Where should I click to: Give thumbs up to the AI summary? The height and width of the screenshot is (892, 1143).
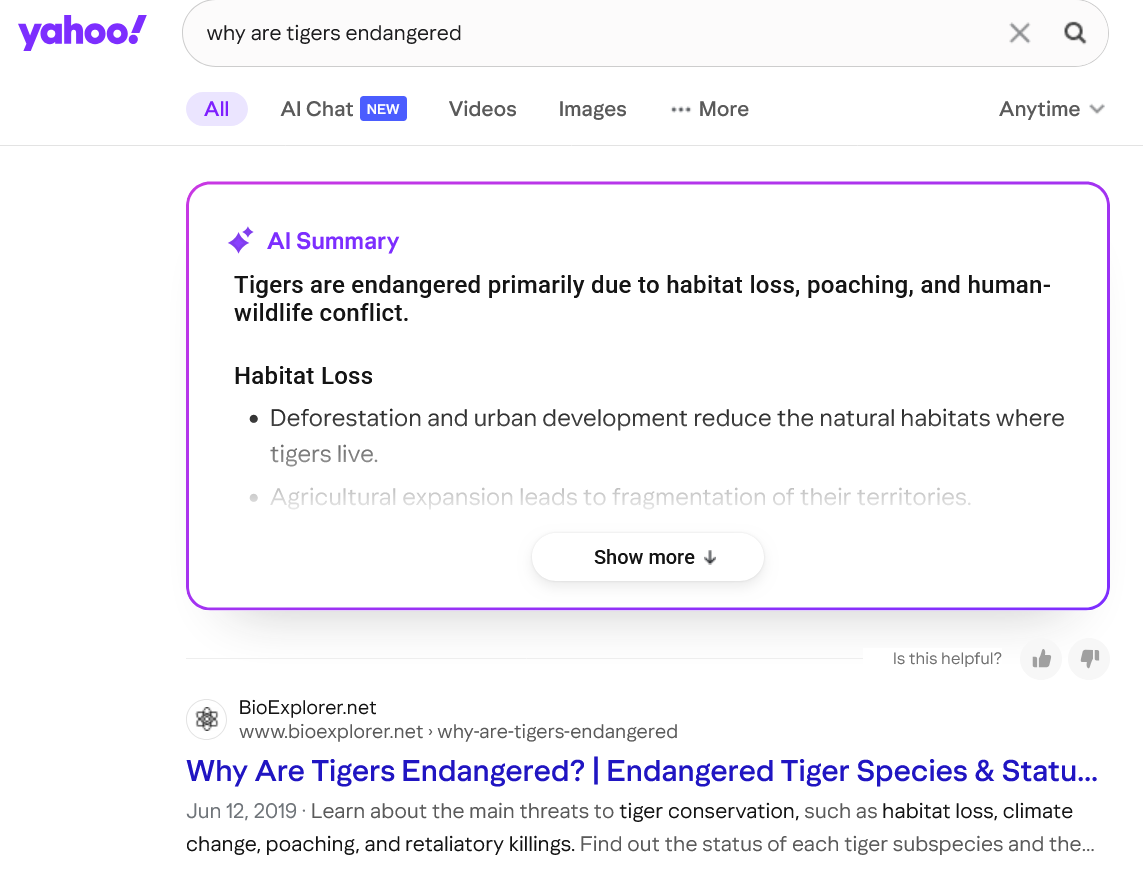pos(1041,659)
